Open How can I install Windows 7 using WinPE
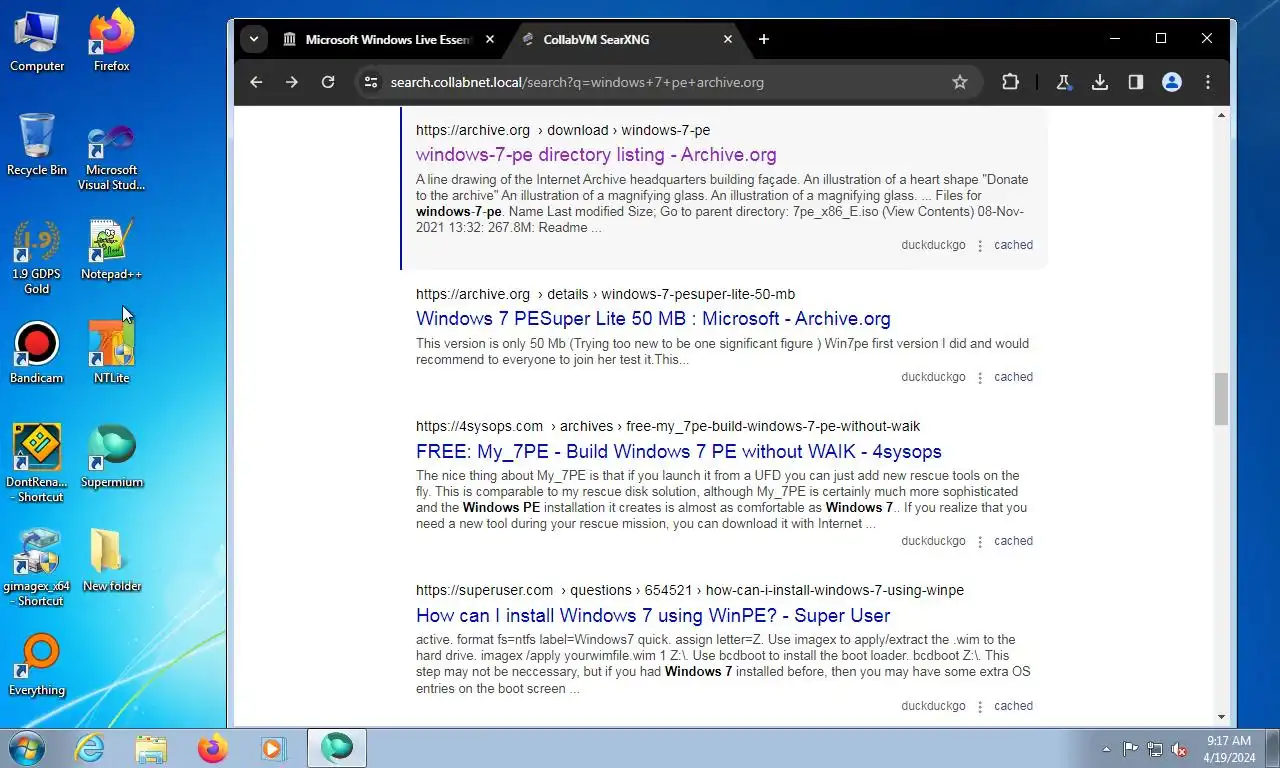 (653, 616)
